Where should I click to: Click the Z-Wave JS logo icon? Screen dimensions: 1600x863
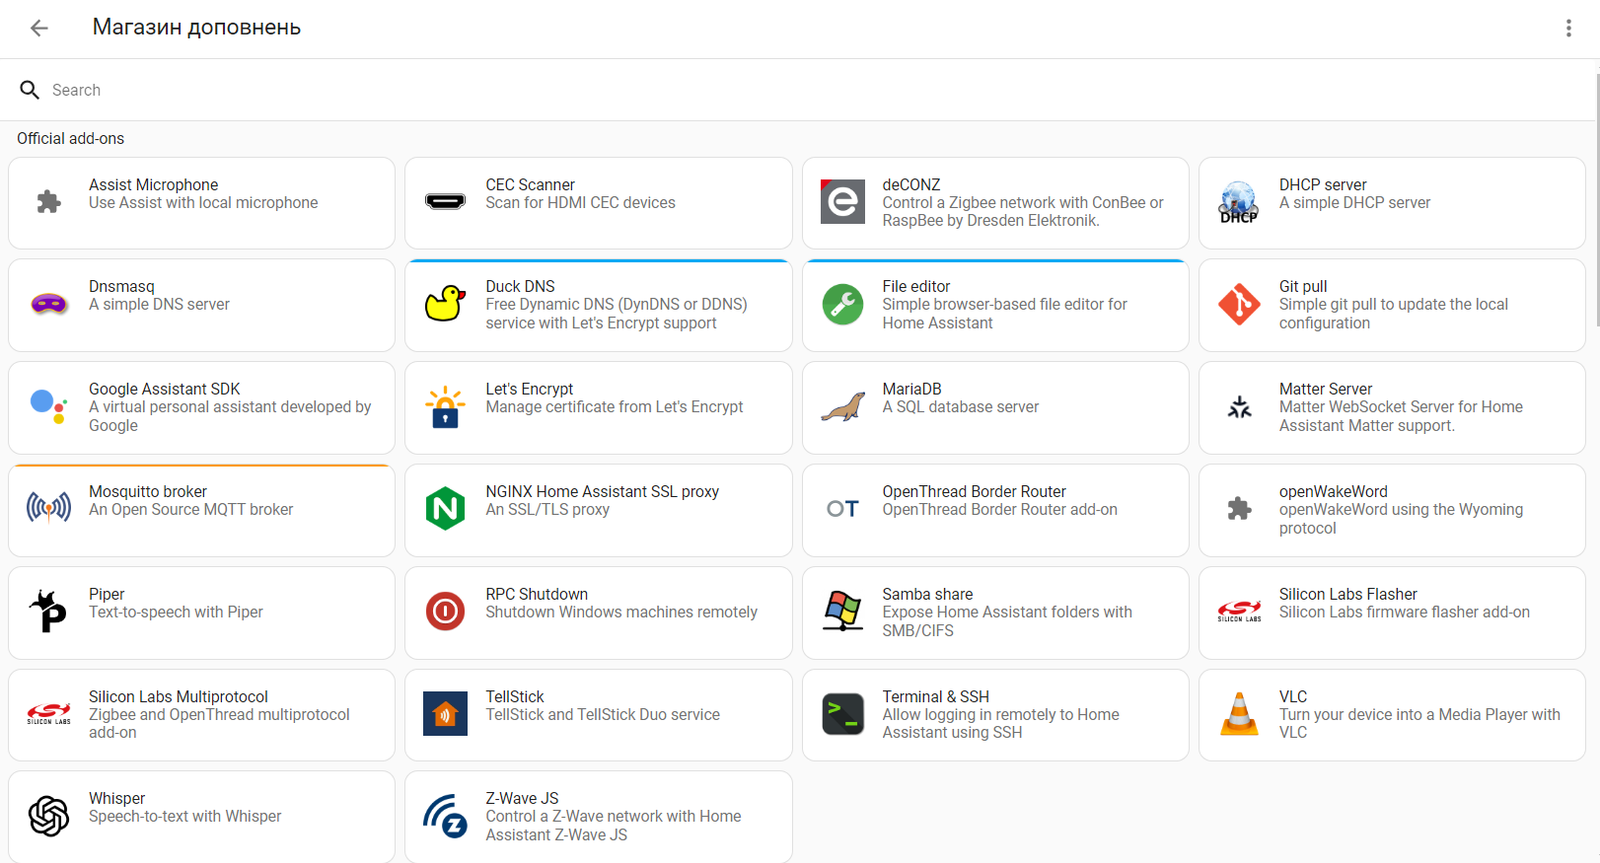tap(445, 816)
